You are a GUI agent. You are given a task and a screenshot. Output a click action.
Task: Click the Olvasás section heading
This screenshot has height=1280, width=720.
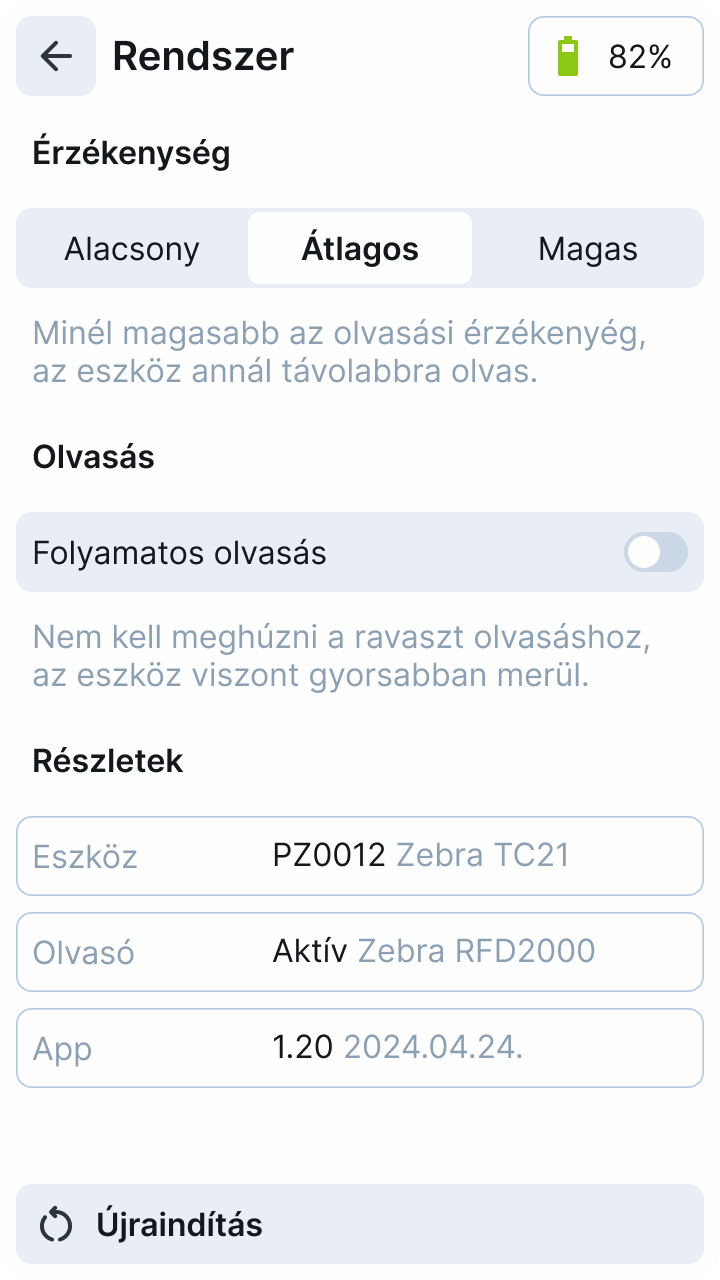point(94,457)
